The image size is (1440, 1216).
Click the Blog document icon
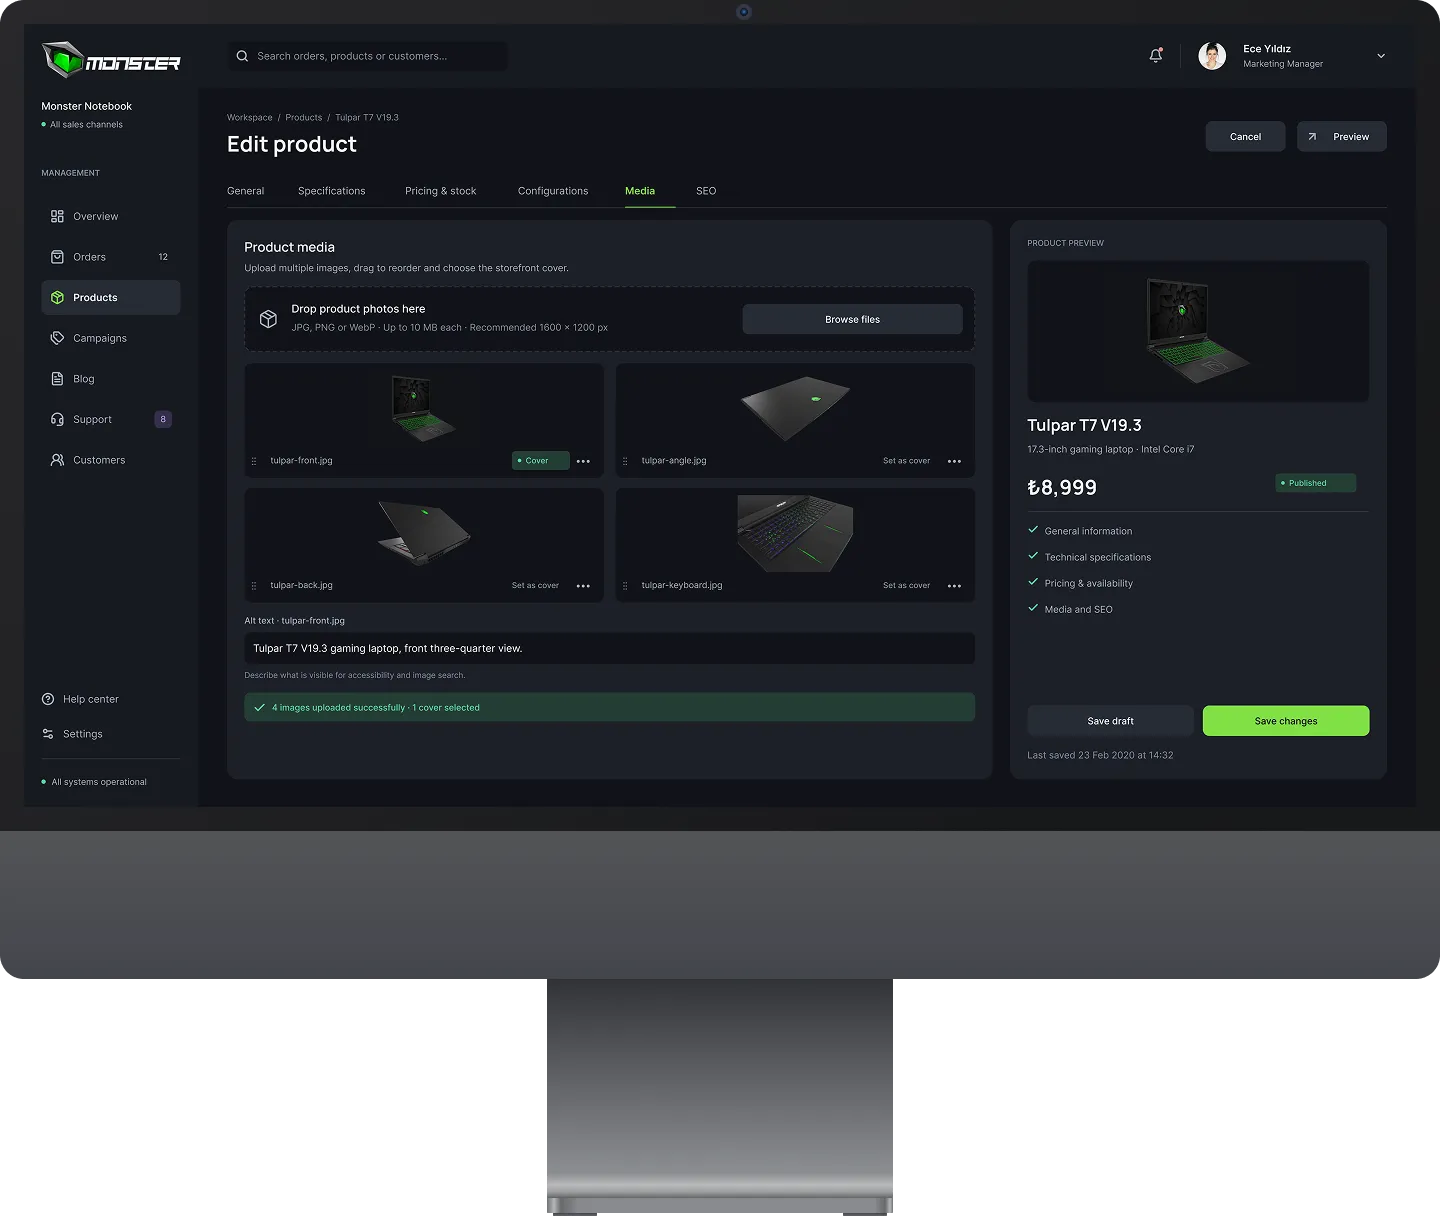(57, 379)
